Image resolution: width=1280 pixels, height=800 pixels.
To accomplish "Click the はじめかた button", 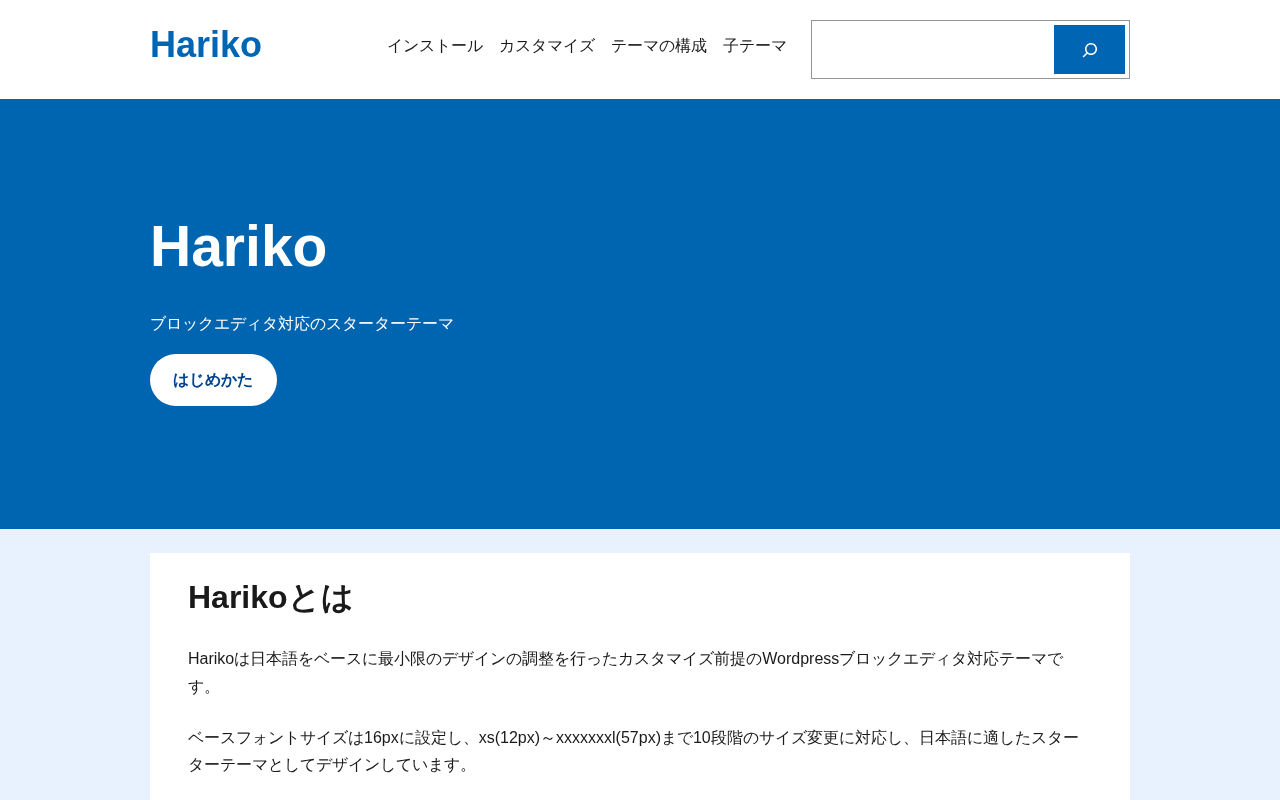I will 213,380.
